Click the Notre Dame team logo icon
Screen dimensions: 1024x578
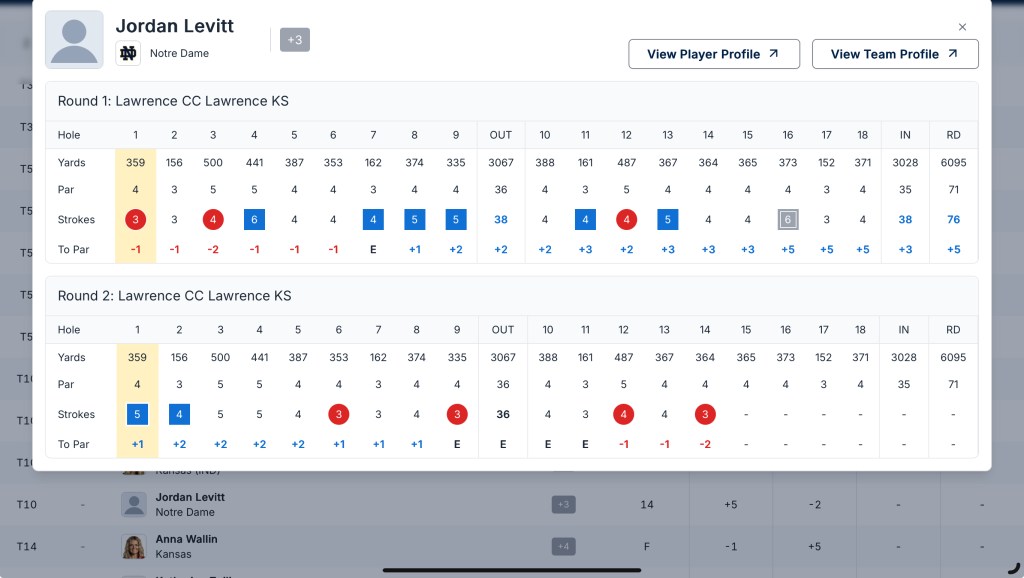coord(128,54)
